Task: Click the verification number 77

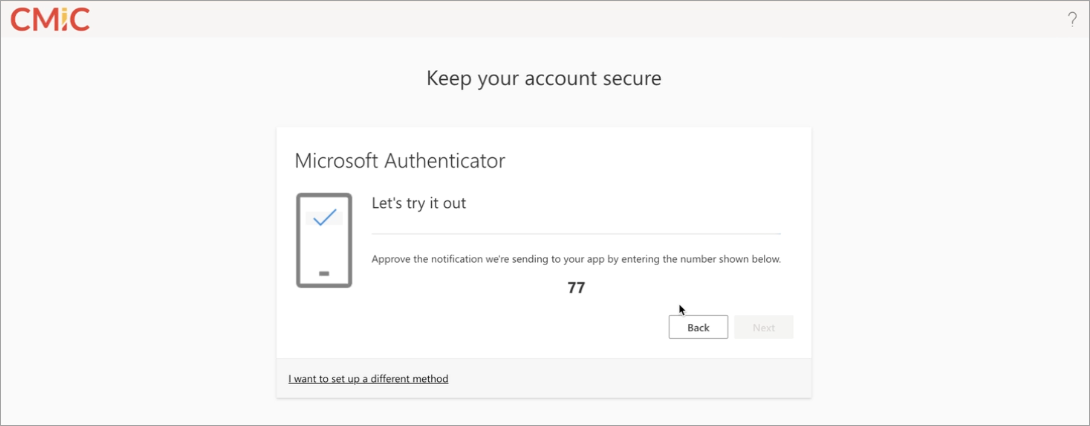Action: tap(576, 288)
